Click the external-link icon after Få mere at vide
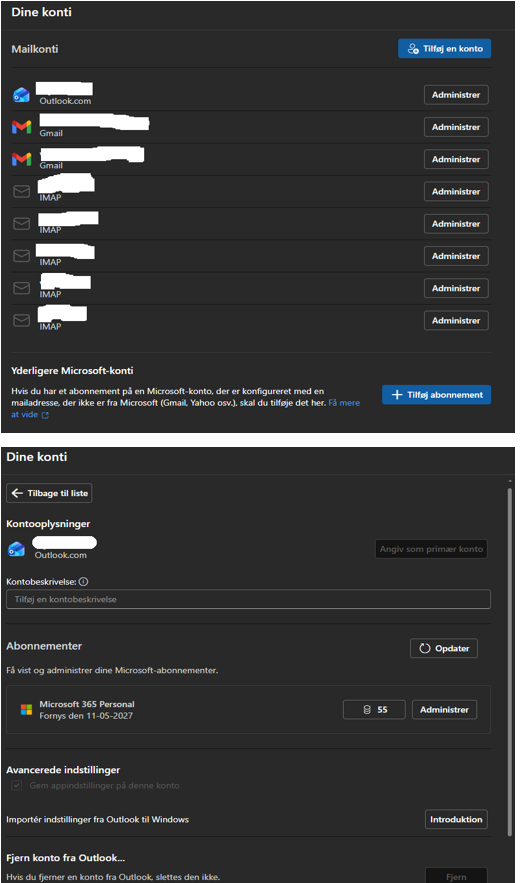 click(45, 416)
